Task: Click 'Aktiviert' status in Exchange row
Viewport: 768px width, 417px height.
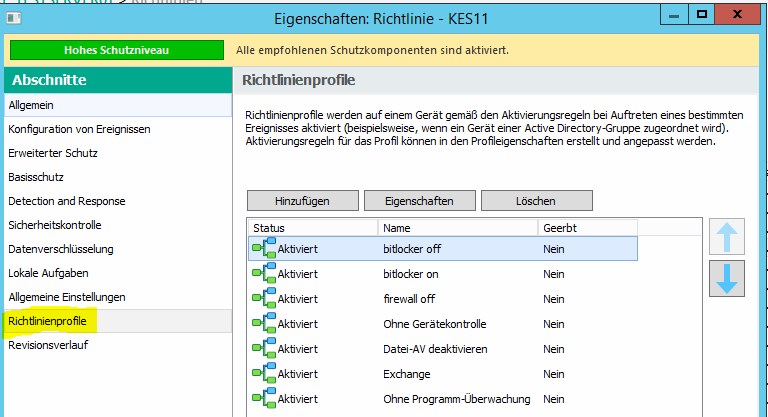Action: click(x=297, y=374)
